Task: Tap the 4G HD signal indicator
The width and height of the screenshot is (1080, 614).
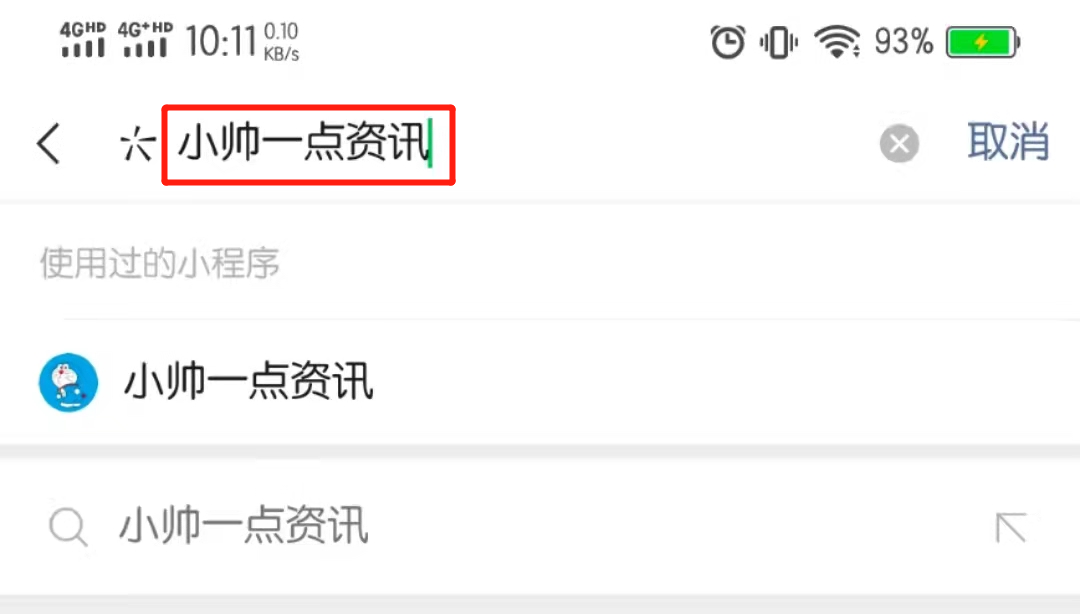Action: [x=83, y=39]
